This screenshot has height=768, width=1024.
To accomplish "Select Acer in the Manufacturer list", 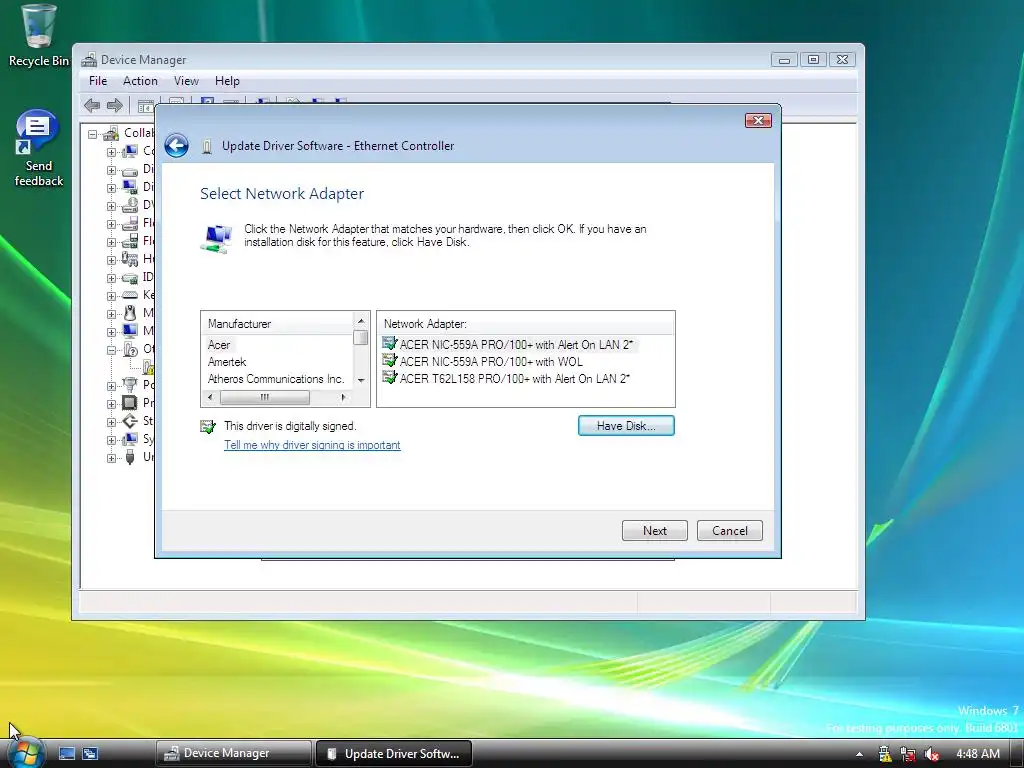I will coord(219,345).
